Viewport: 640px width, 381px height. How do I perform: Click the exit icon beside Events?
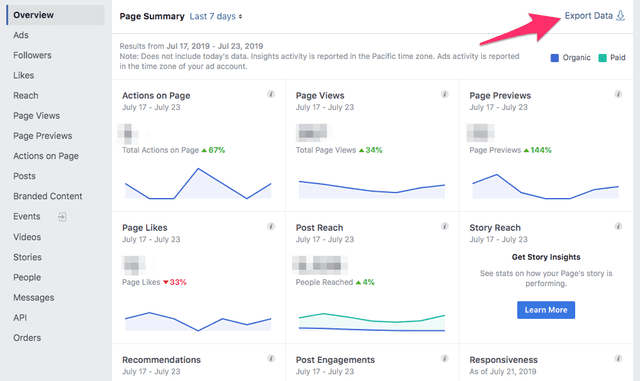click(x=62, y=216)
